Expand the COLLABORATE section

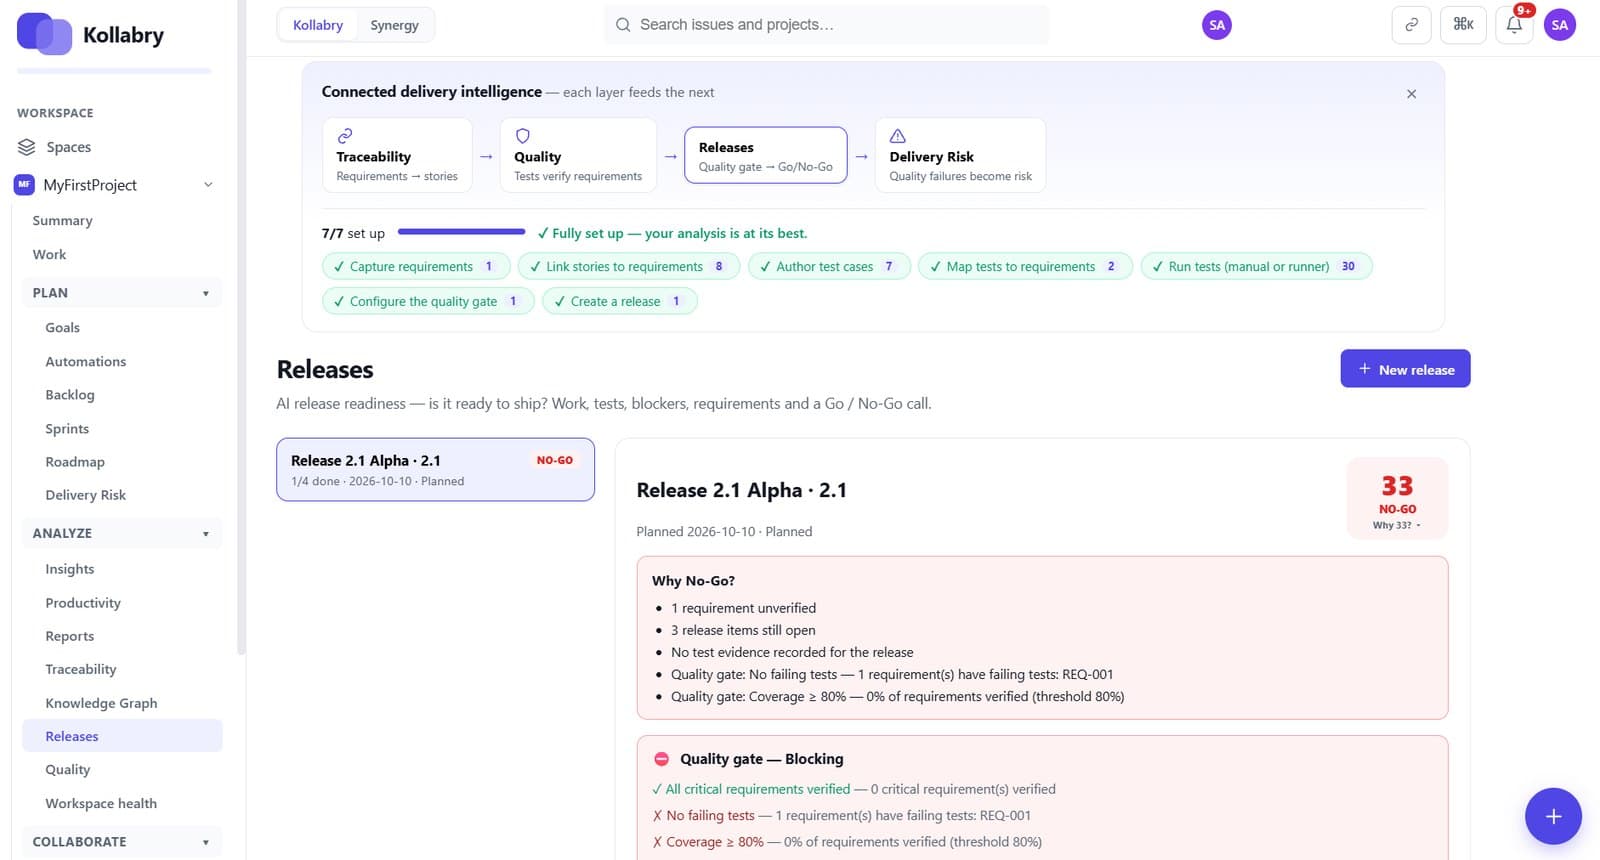point(122,841)
